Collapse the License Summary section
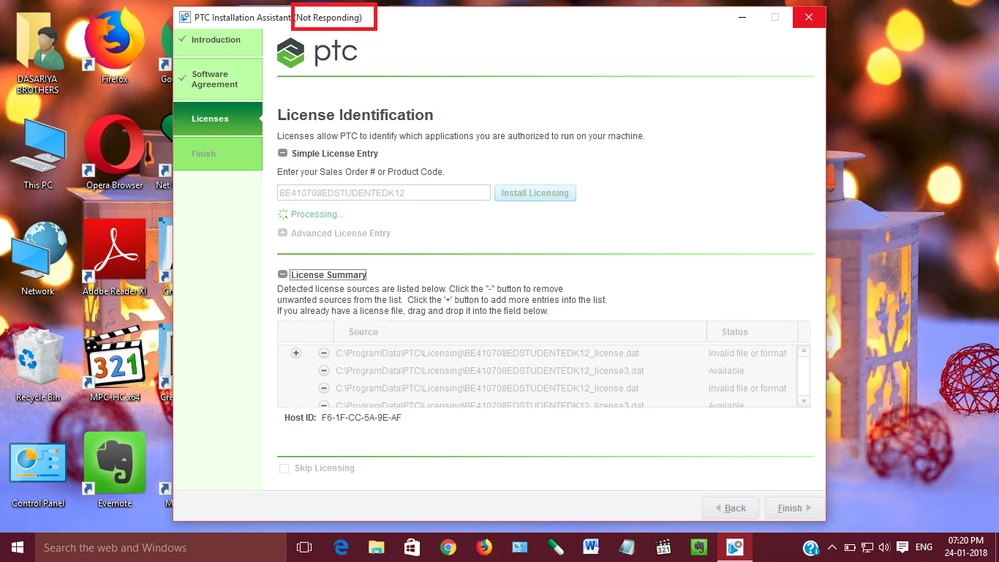 pyautogui.click(x=282, y=274)
